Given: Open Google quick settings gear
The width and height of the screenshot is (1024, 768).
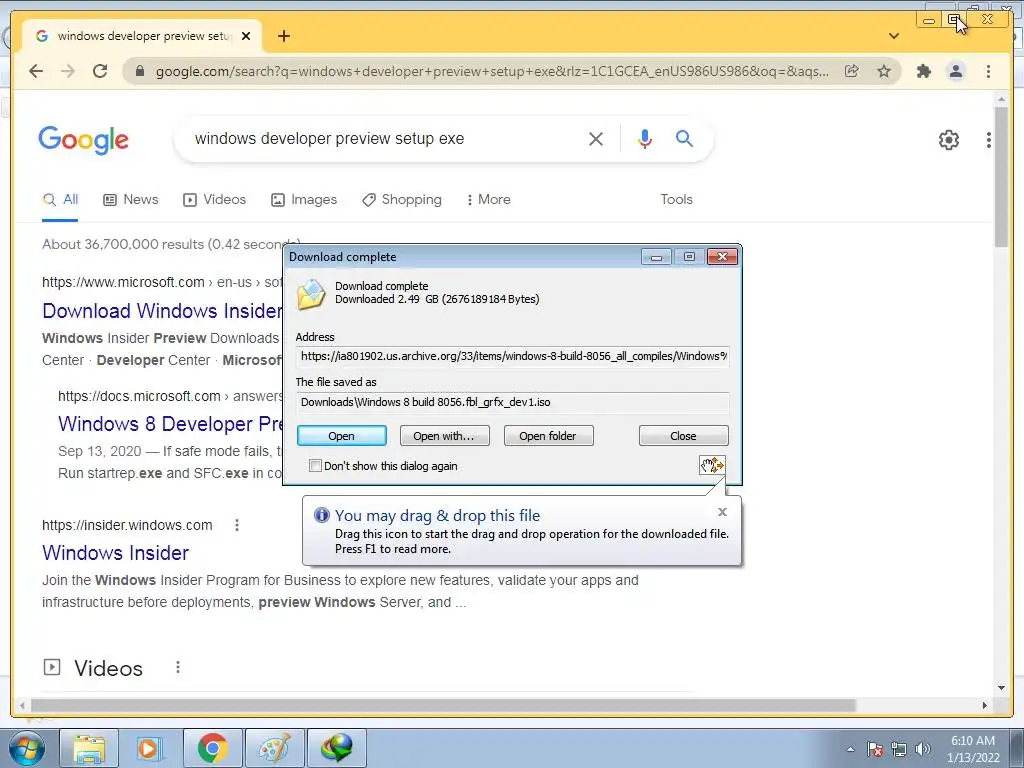Looking at the screenshot, I should coord(948,140).
